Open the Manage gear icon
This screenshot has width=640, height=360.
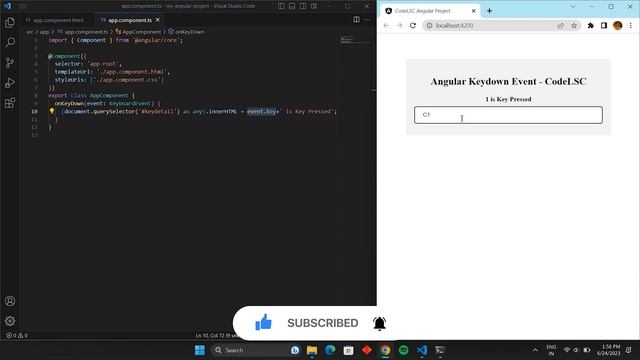10,321
